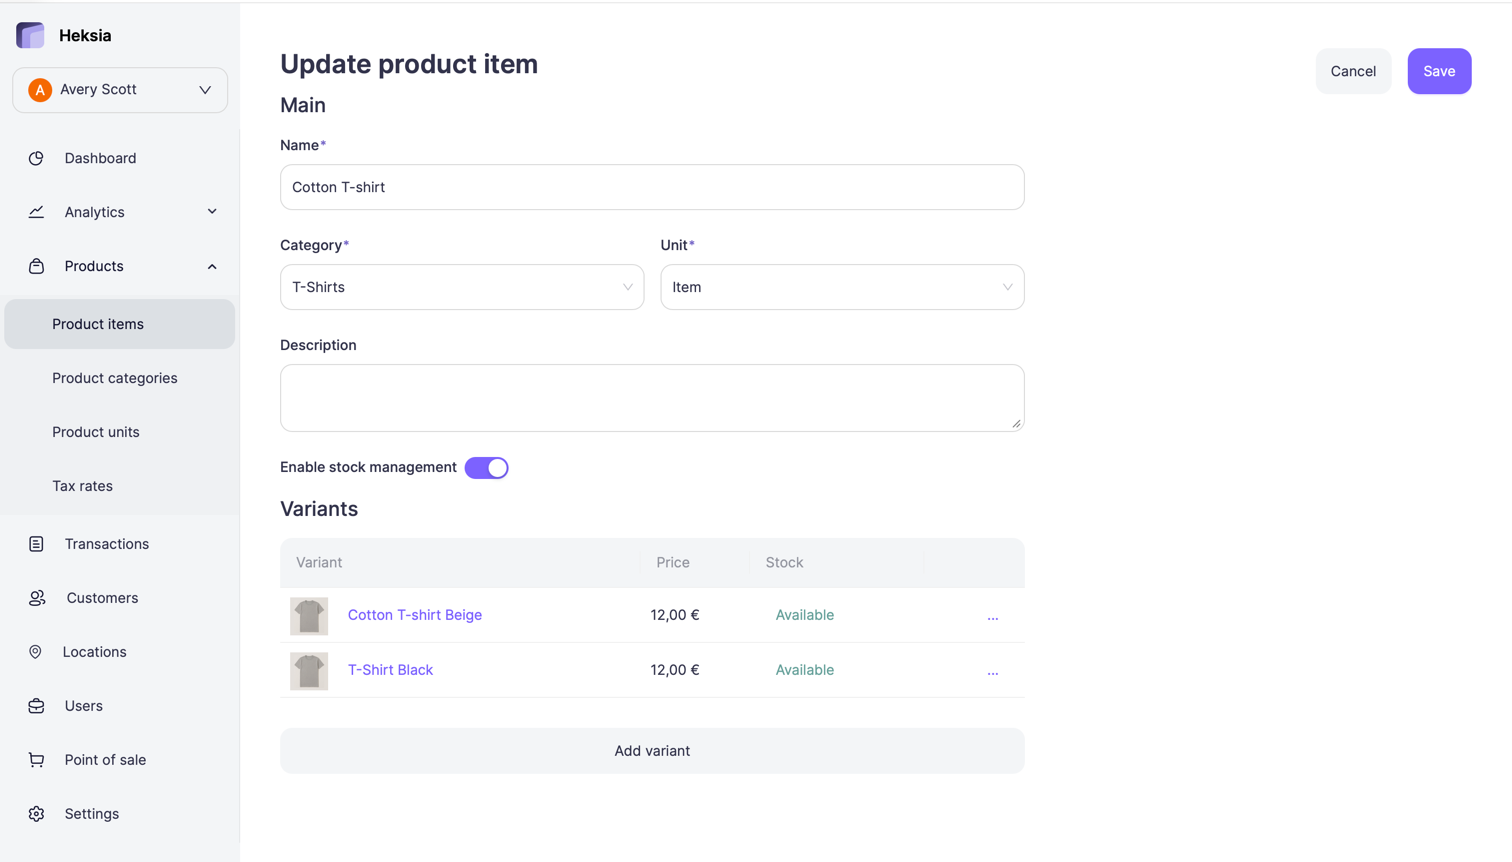Open Settings with the gear icon

[36, 813]
